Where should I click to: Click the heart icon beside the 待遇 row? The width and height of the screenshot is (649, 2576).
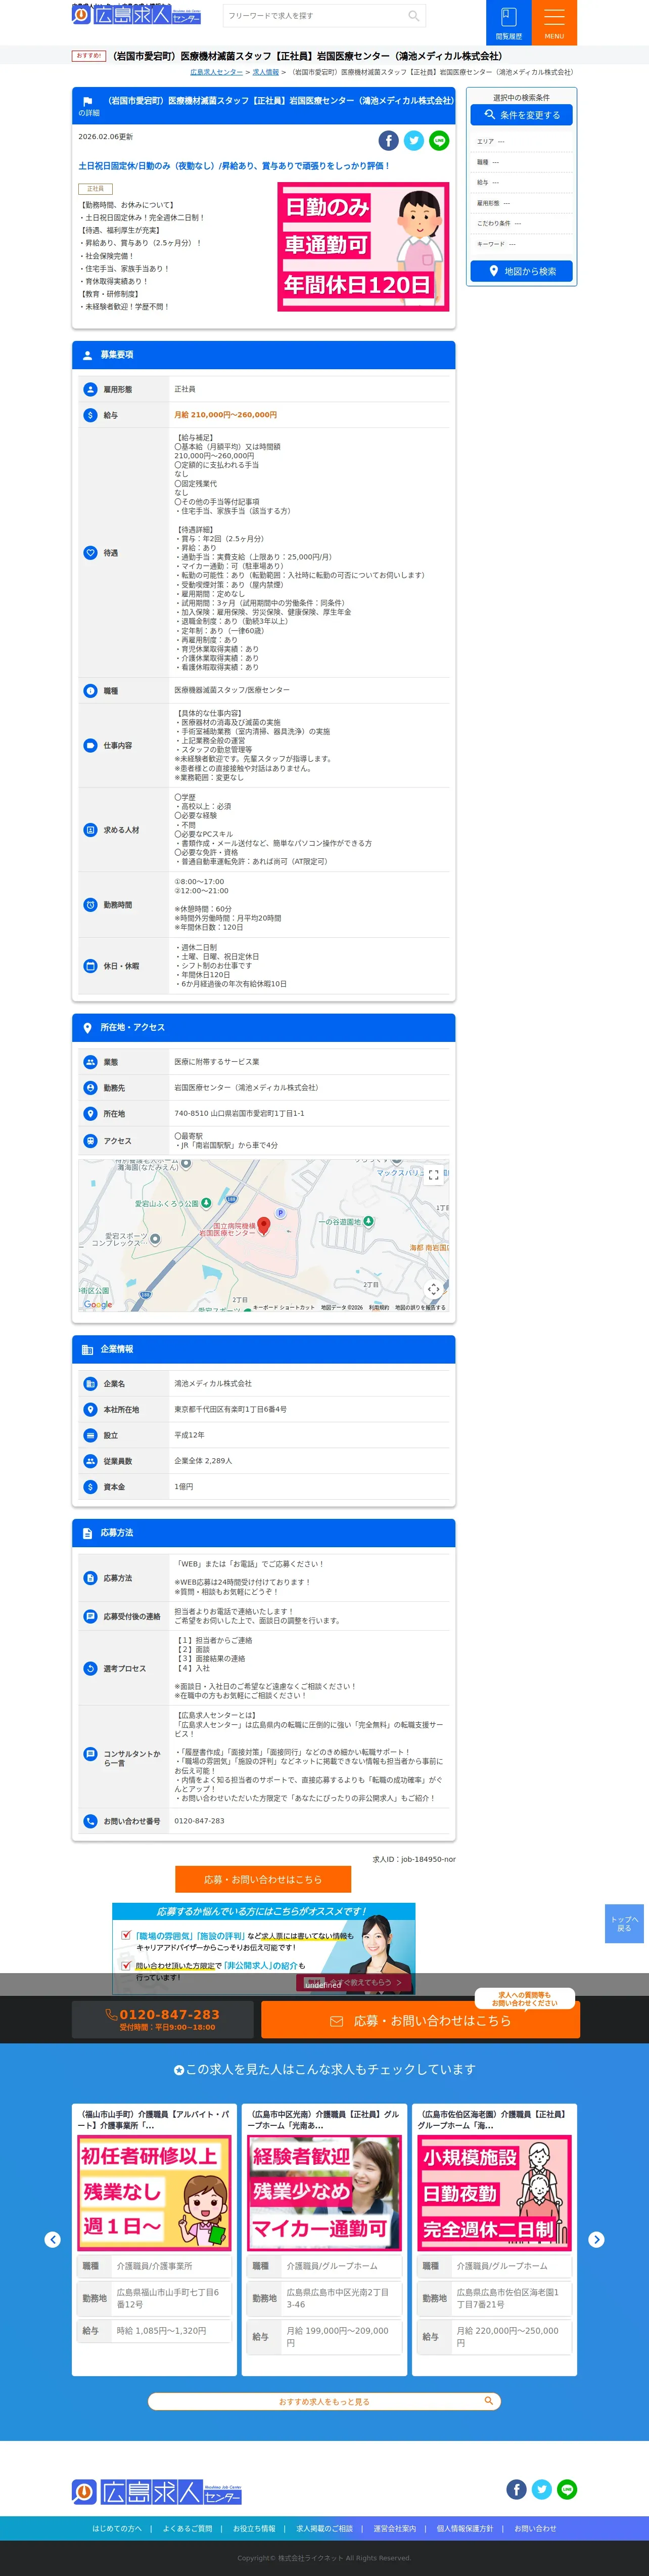point(90,553)
